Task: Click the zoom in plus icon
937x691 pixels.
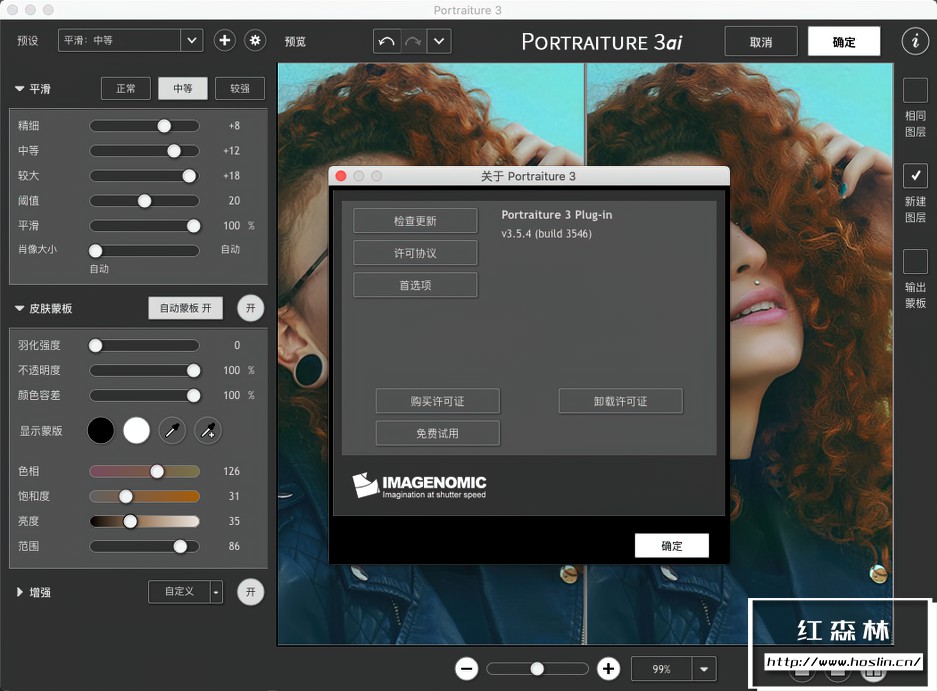Action: 608,669
